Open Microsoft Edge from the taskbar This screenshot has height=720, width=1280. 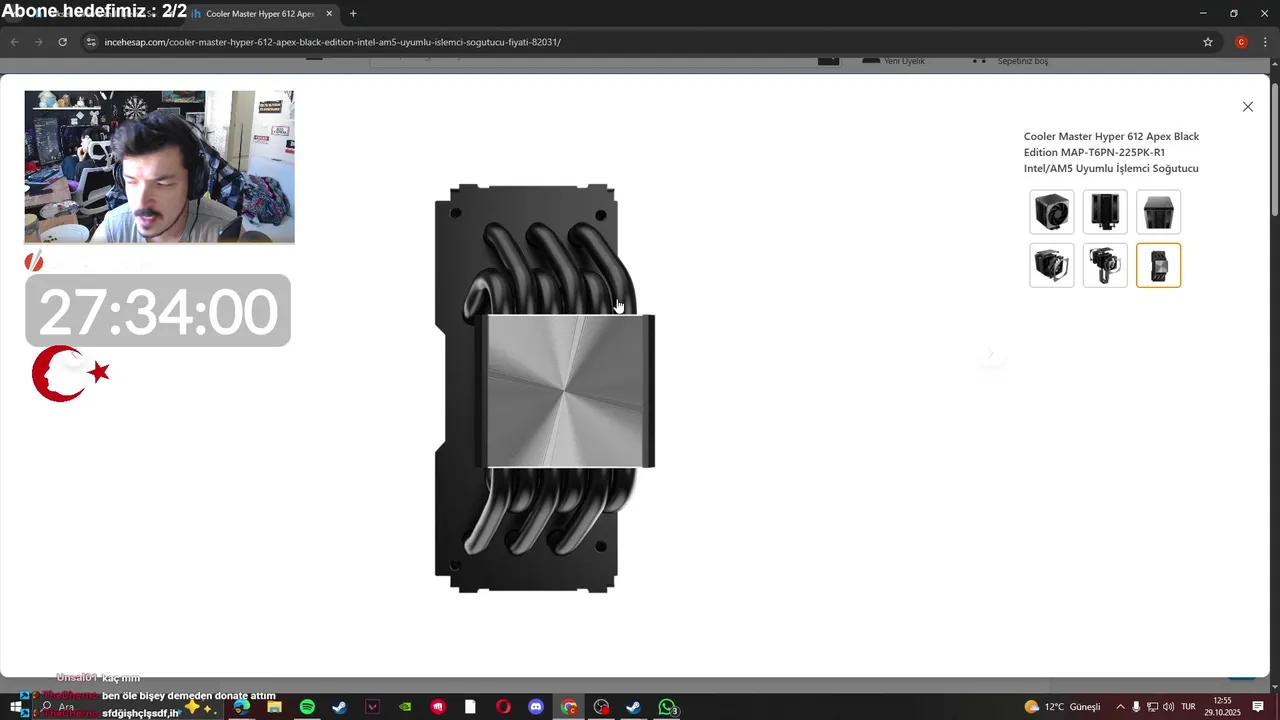(242, 707)
